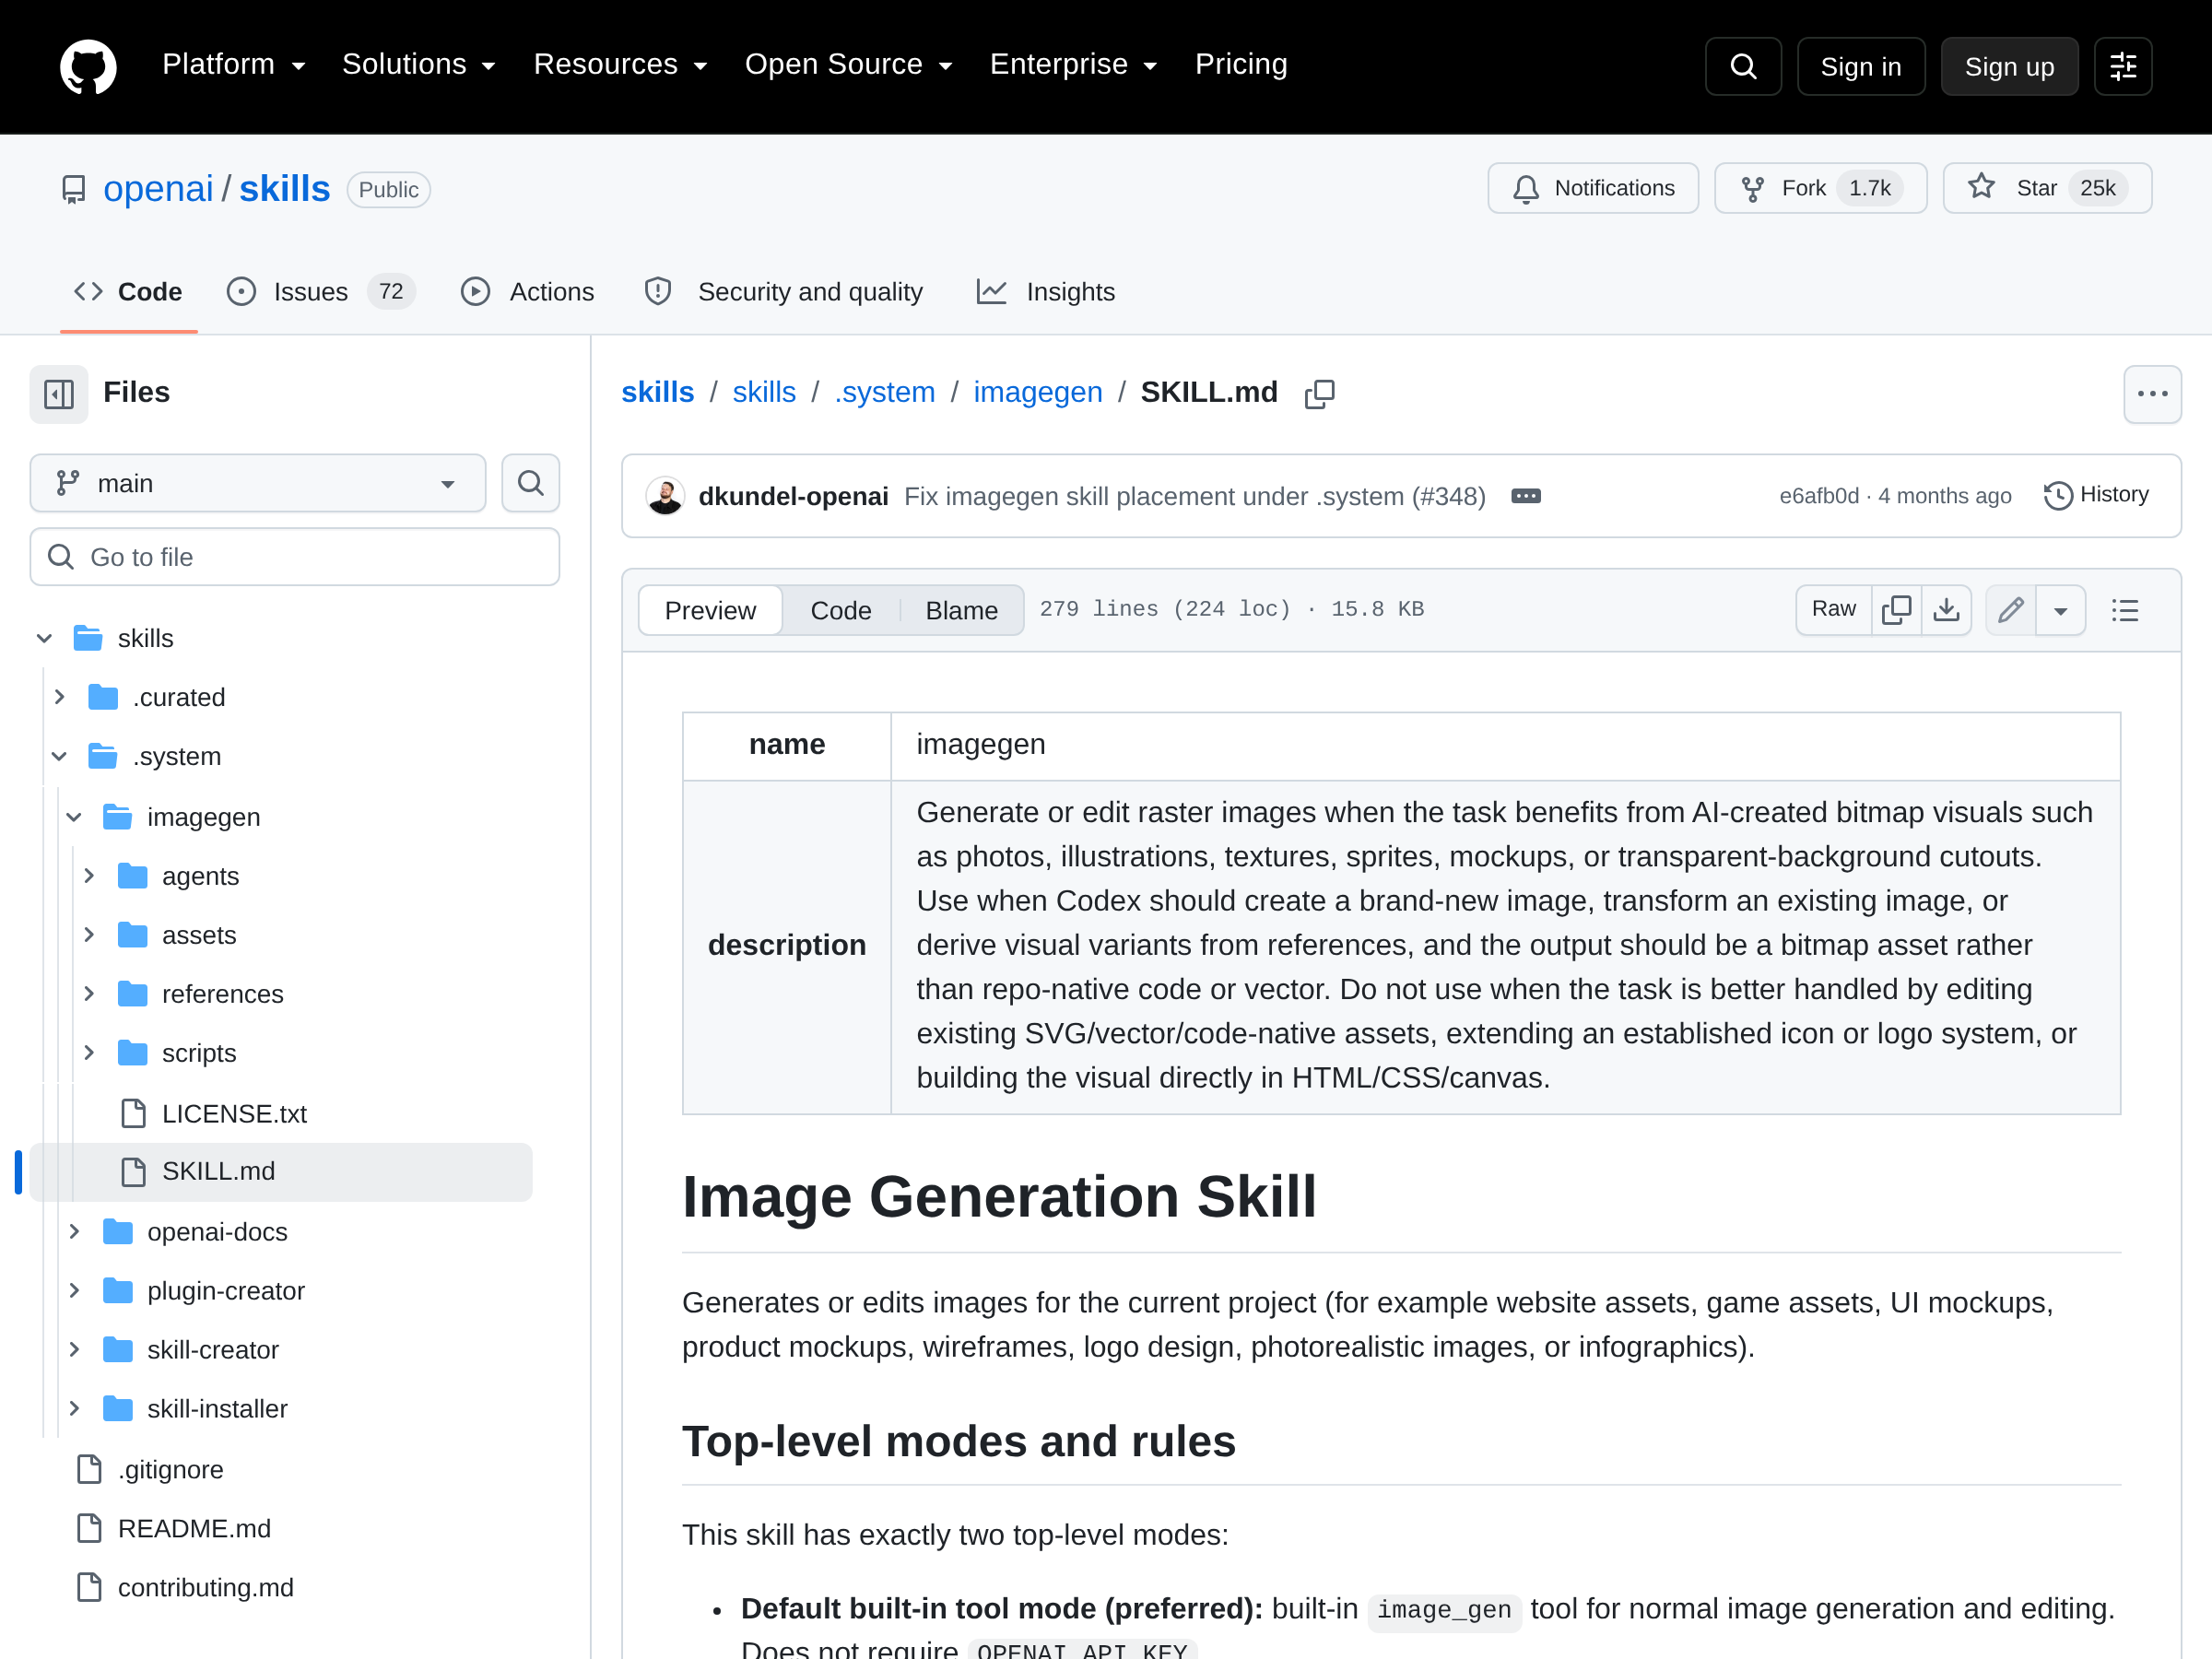Collapse the file tree side panel
Viewport: 2212px width, 1659px height.
[59, 394]
